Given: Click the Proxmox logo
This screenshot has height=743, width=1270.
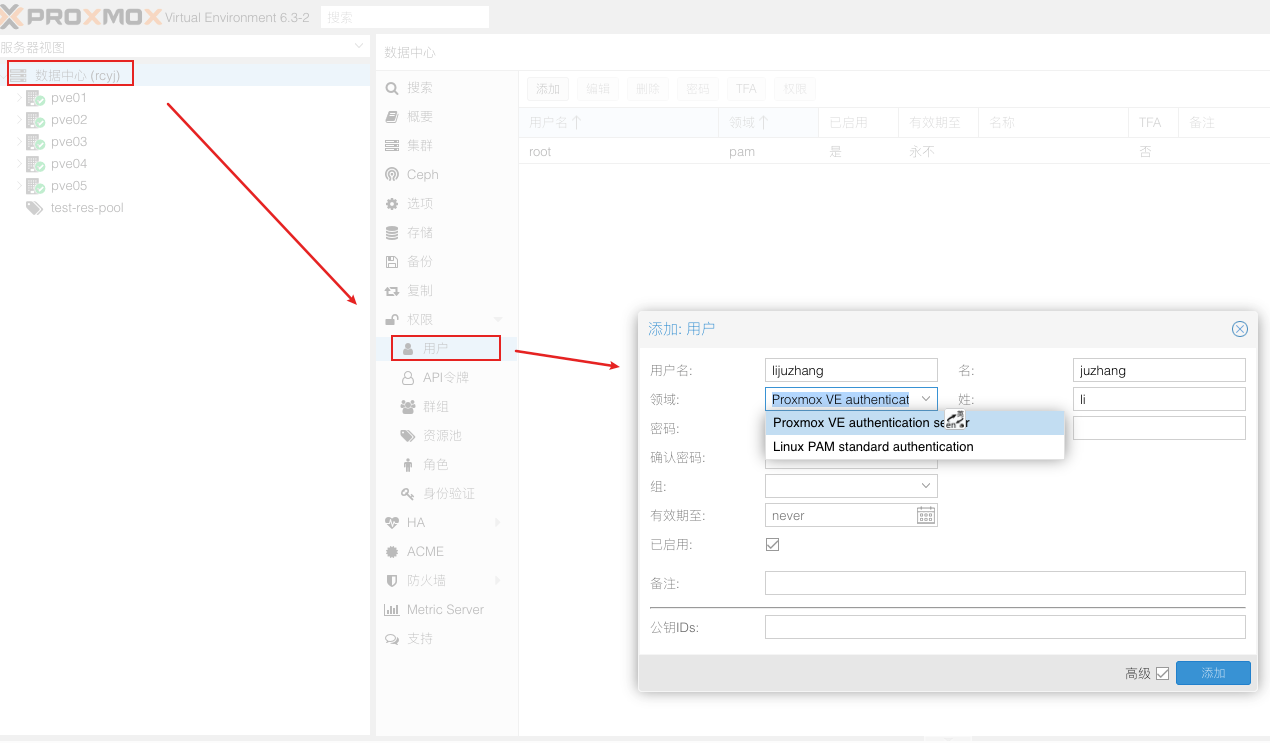Looking at the screenshot, I should [x=81, y=17].
